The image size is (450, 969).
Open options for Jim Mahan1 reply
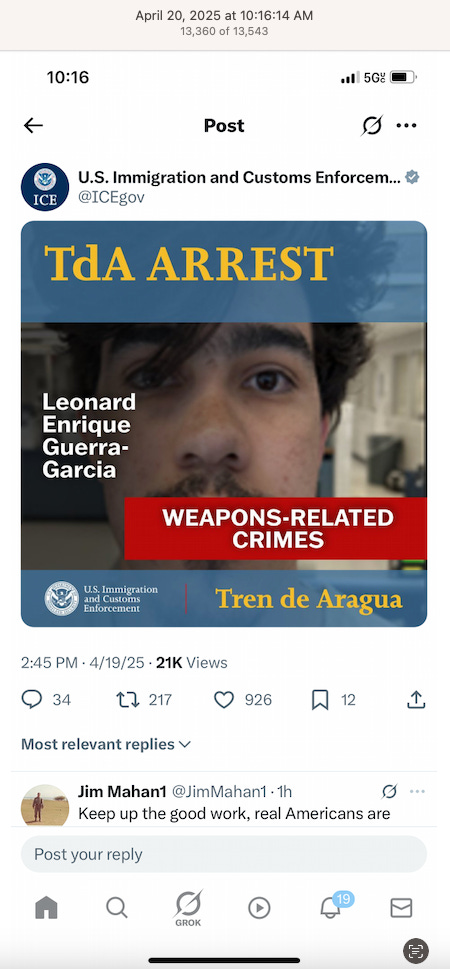pos(417,791)
